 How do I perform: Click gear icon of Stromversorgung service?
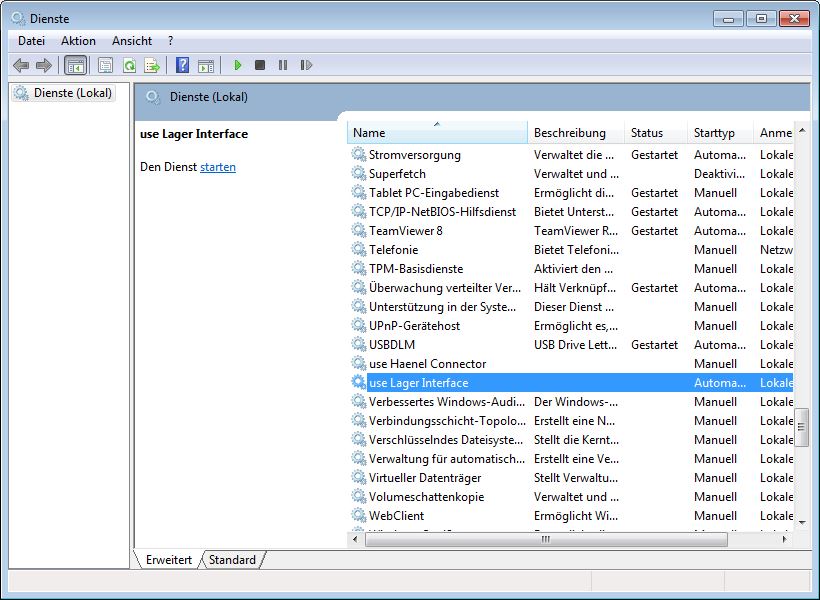point(358,154)
